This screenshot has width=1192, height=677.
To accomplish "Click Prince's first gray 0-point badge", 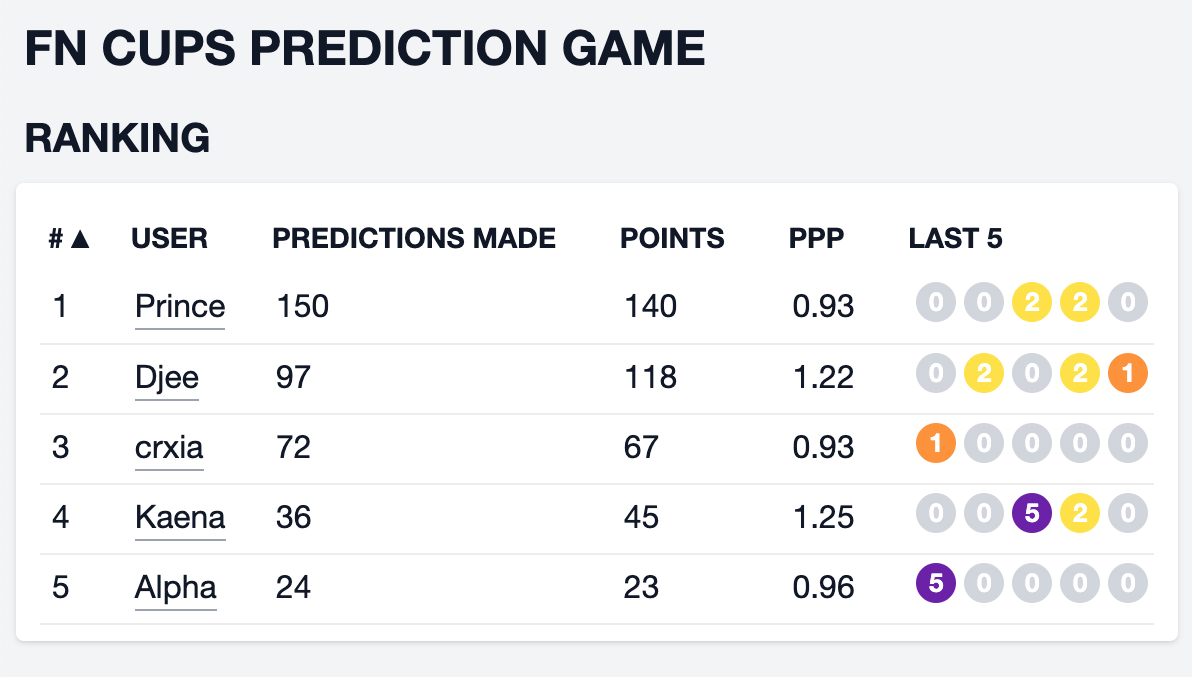I will pos(936,304).
